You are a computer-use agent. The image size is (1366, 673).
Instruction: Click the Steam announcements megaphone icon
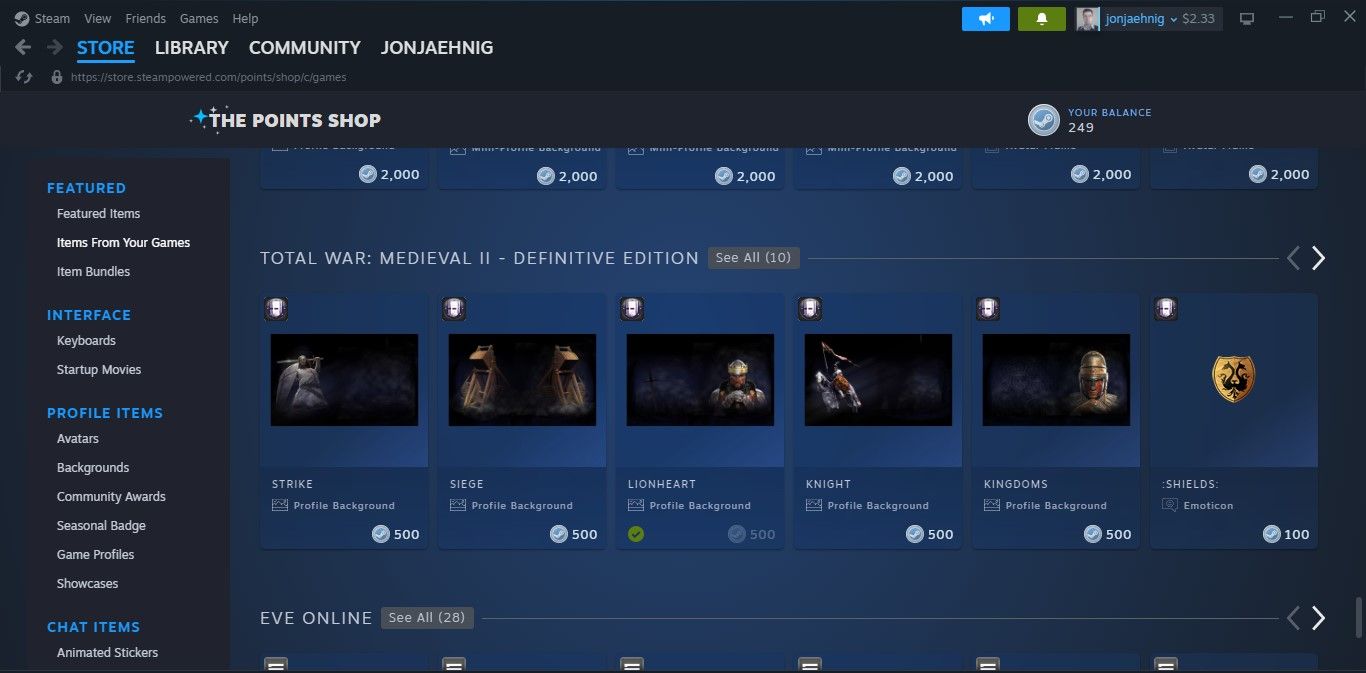click(985, 18)
